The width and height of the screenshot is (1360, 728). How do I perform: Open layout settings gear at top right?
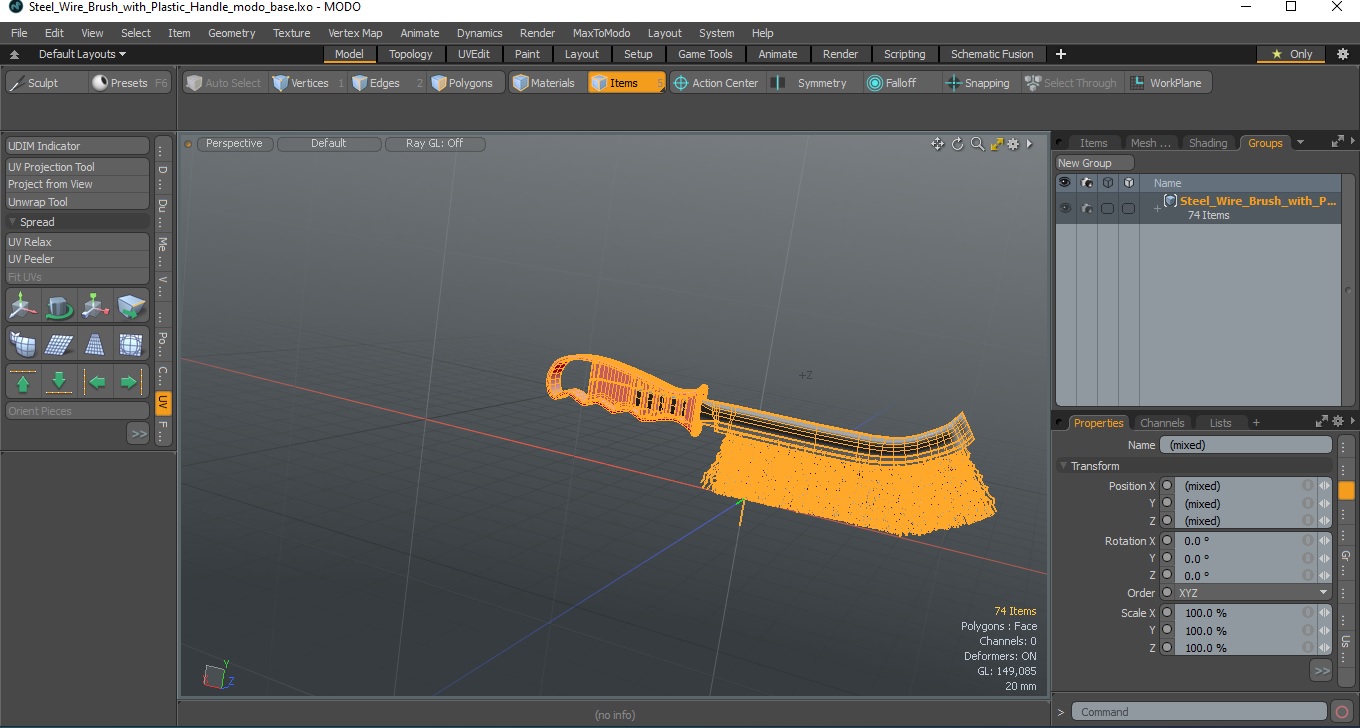(1342, 54)
